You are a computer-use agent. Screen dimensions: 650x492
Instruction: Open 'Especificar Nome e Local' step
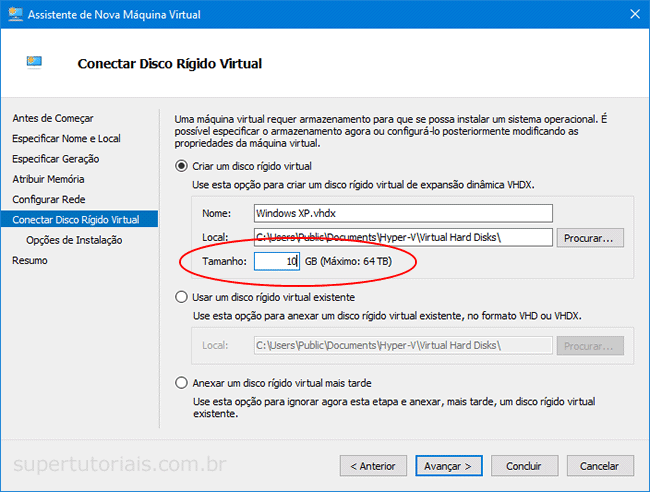click(66, 138)
